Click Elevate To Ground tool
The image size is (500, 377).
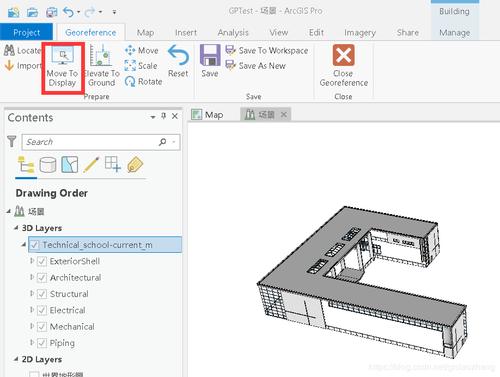101,66
